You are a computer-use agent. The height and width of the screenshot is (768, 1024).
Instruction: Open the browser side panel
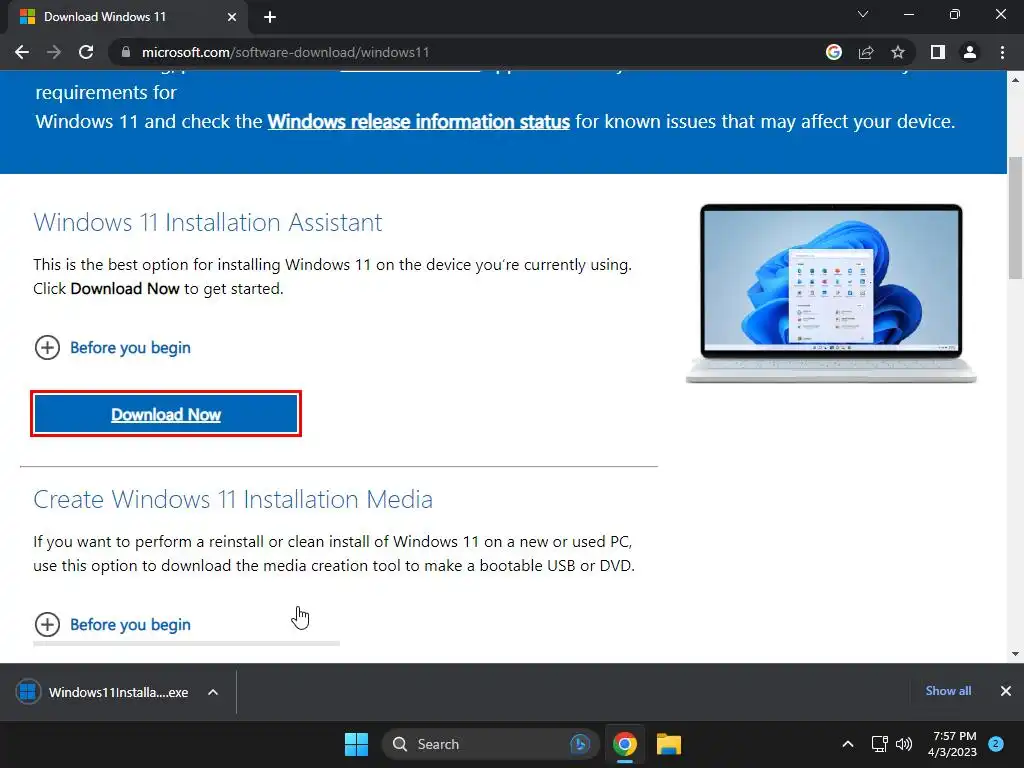click(938, 52)
